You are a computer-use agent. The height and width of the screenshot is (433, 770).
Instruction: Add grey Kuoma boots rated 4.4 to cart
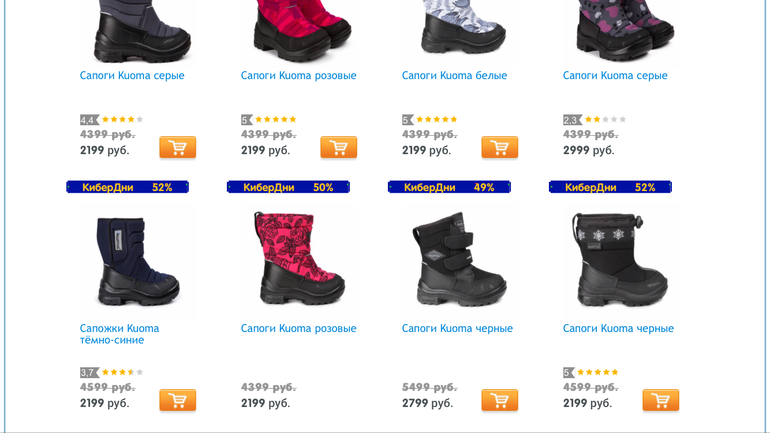tap(177, 147)
